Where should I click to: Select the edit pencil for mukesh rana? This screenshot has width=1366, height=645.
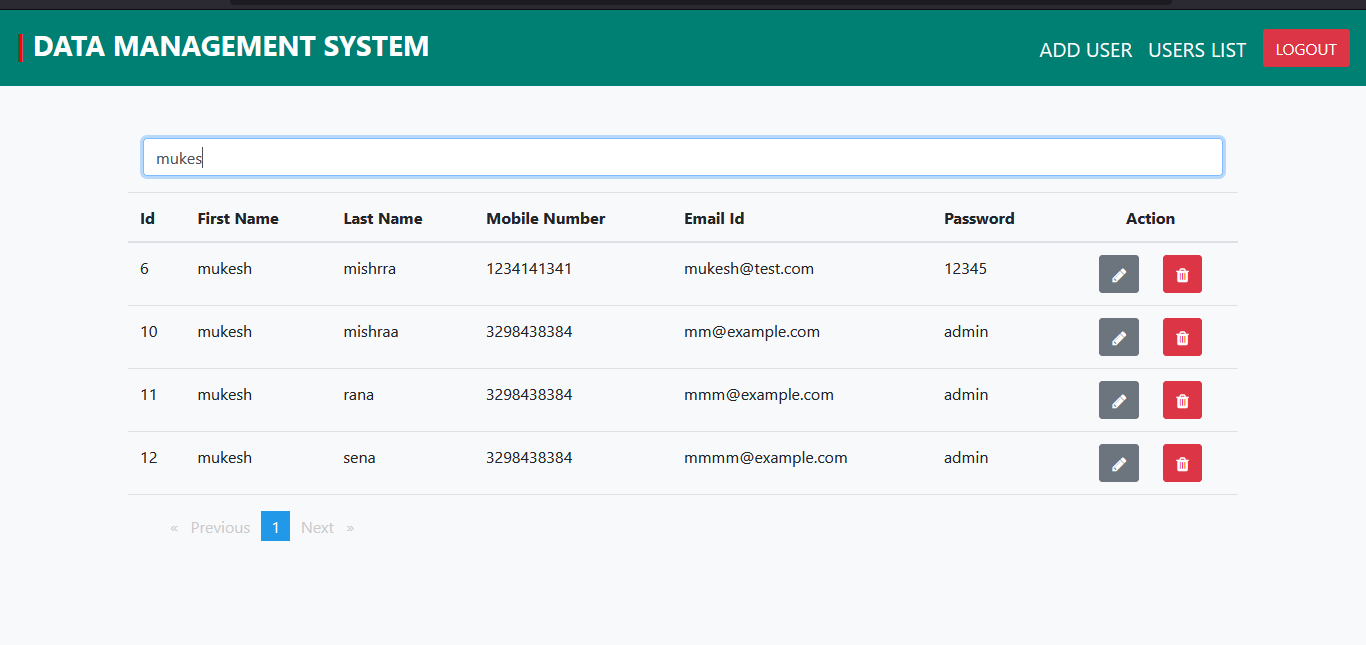pos(1118,400)
